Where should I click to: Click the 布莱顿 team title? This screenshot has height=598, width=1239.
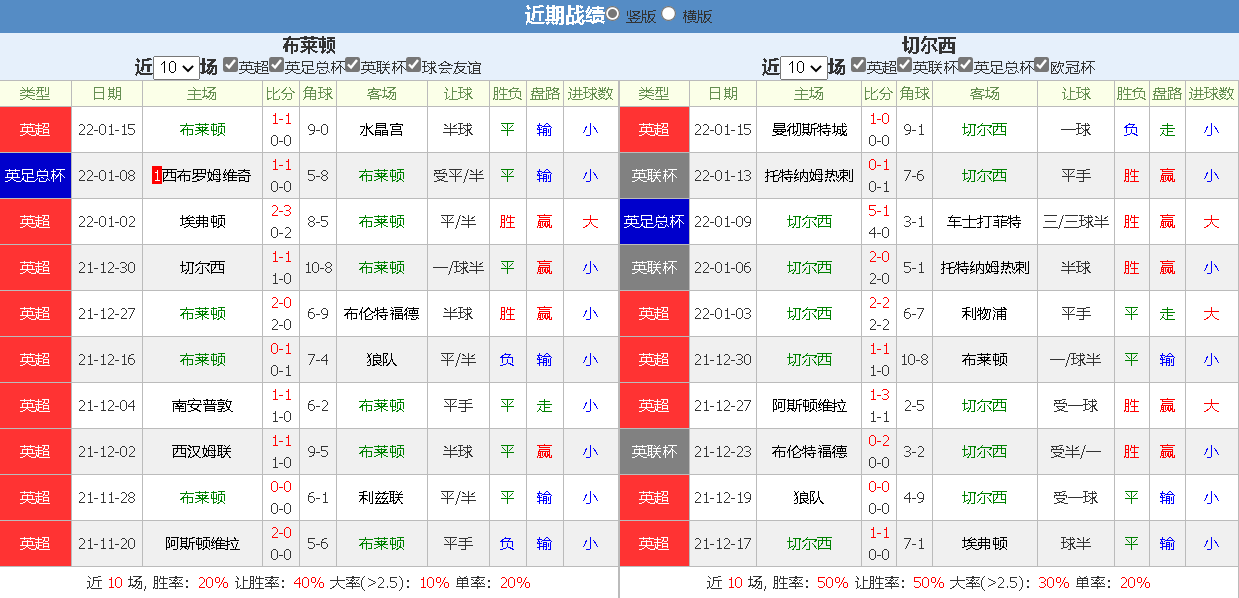pos(309,44)
